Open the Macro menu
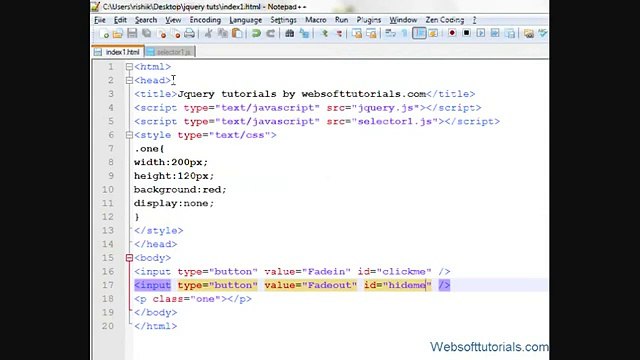The width and height of the screenshot is (640, 360). [x=316, y=20]
